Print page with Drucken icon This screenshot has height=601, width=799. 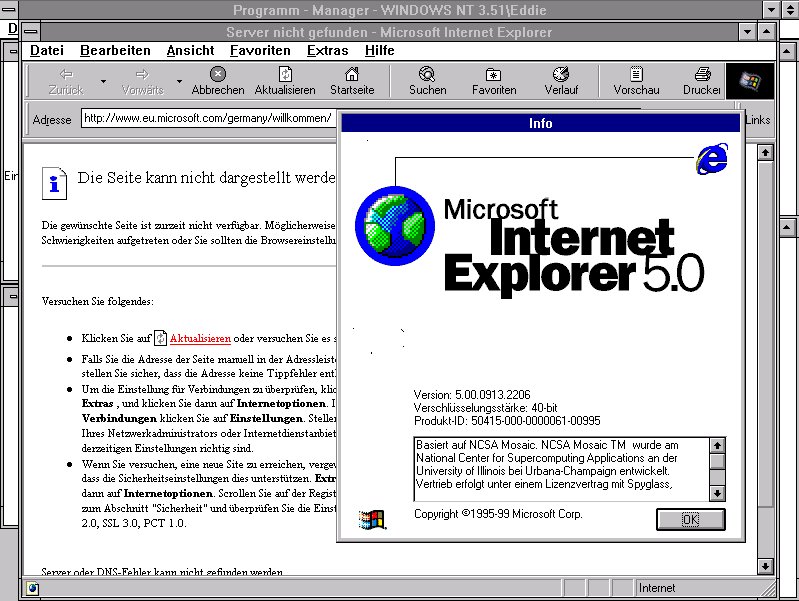[702, 74]
